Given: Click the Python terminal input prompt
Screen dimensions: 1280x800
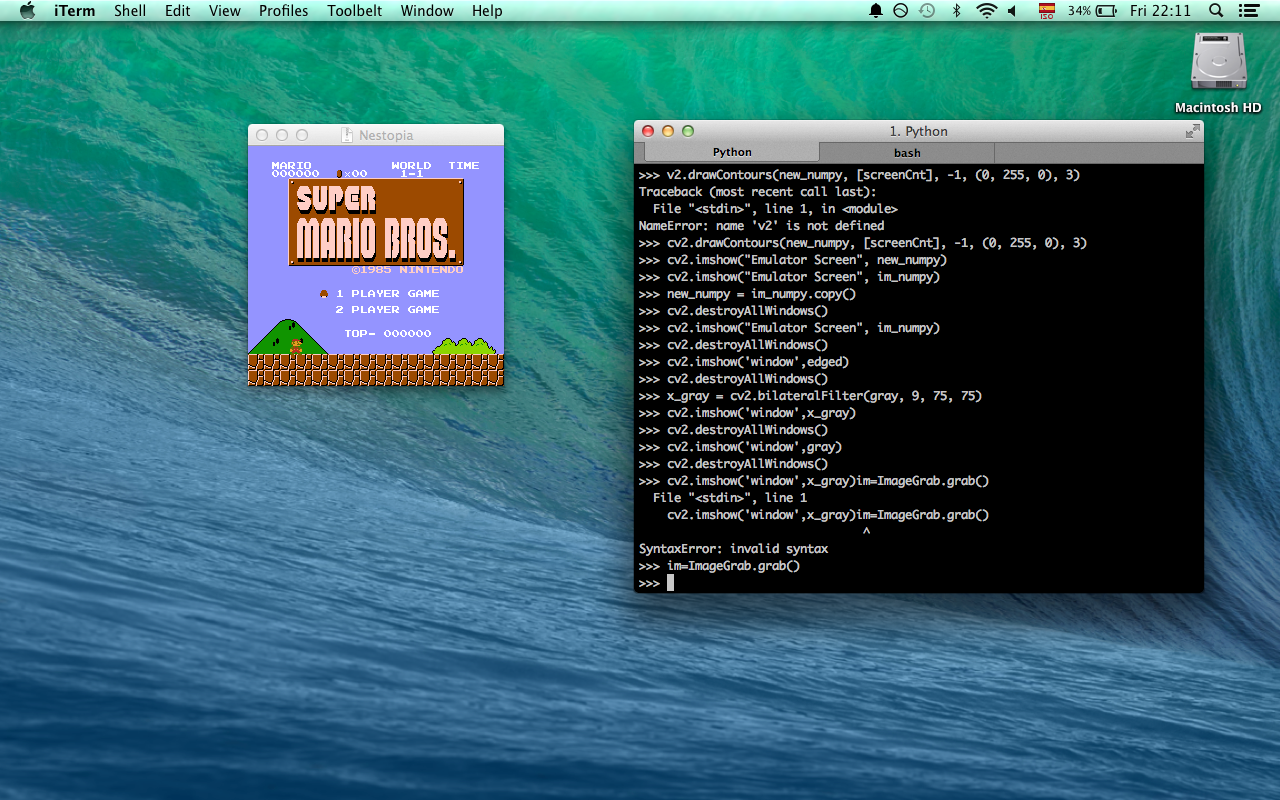Looking at the screenshot, I should [670, 582].
